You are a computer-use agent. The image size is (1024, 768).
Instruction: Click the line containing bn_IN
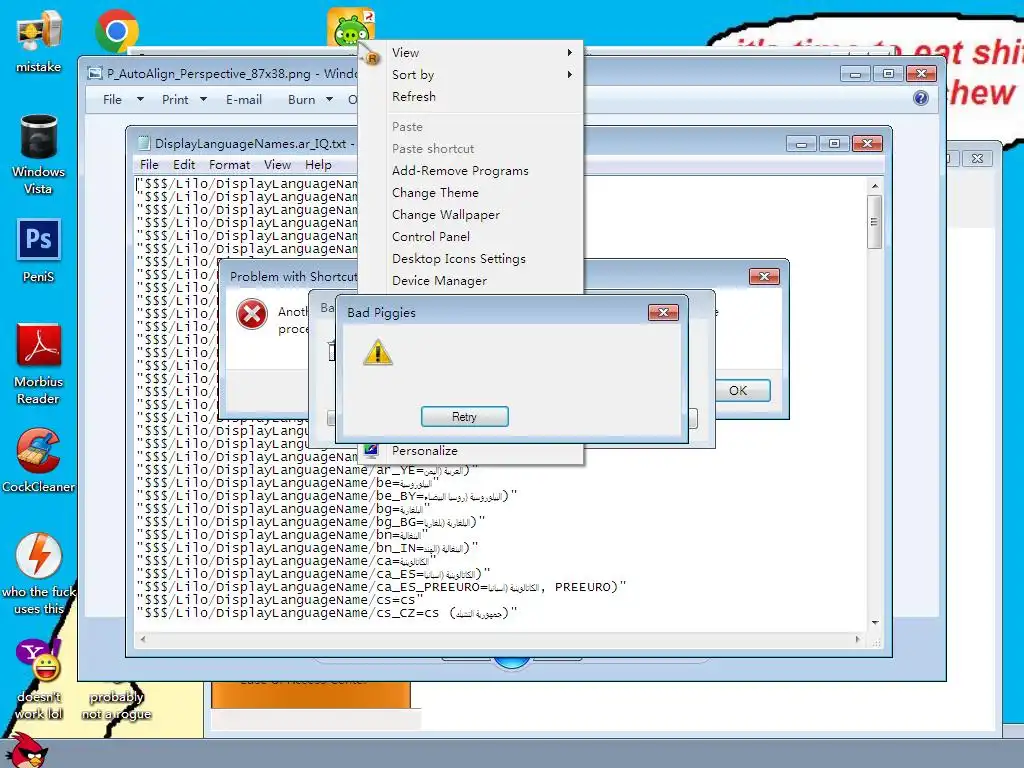[x=307, y=548]
